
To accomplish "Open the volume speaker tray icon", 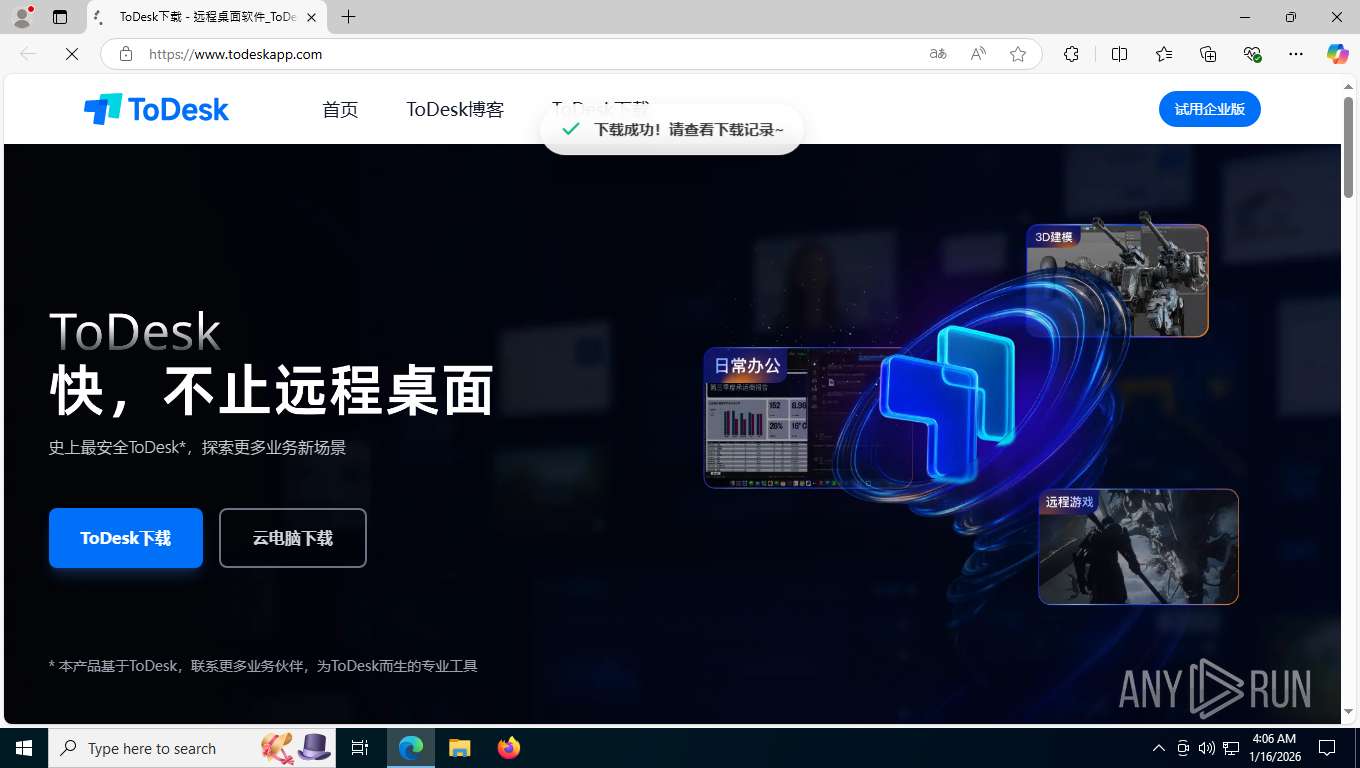I will pos(1207,748).
